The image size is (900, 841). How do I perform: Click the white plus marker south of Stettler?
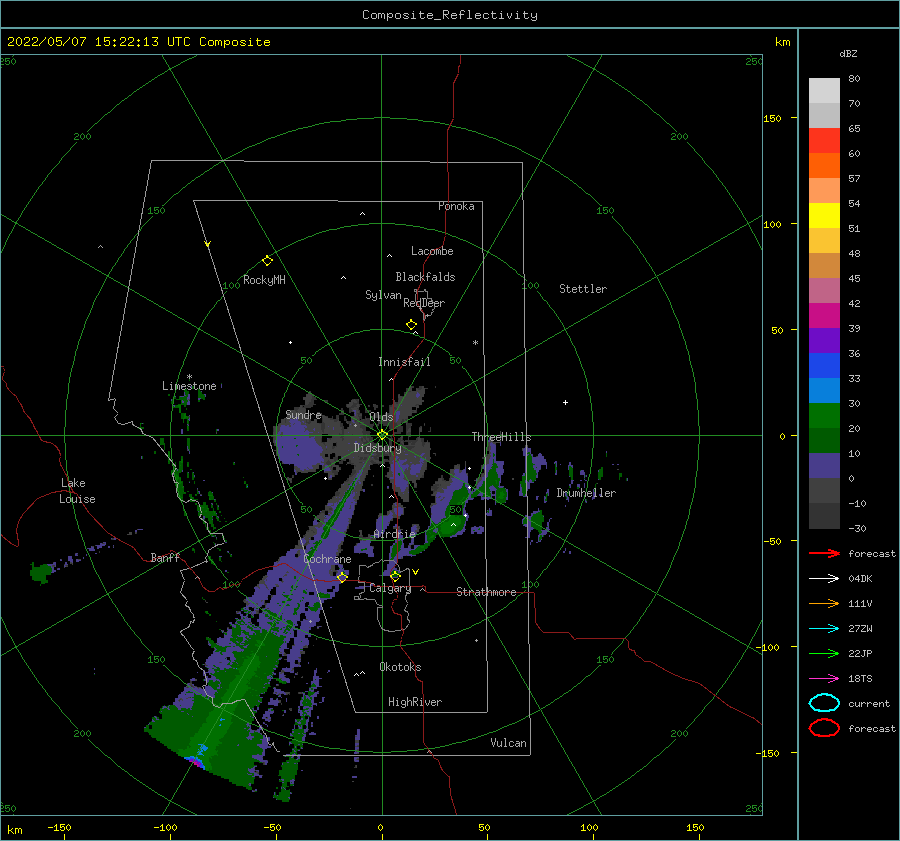click(x=565, y=402)
